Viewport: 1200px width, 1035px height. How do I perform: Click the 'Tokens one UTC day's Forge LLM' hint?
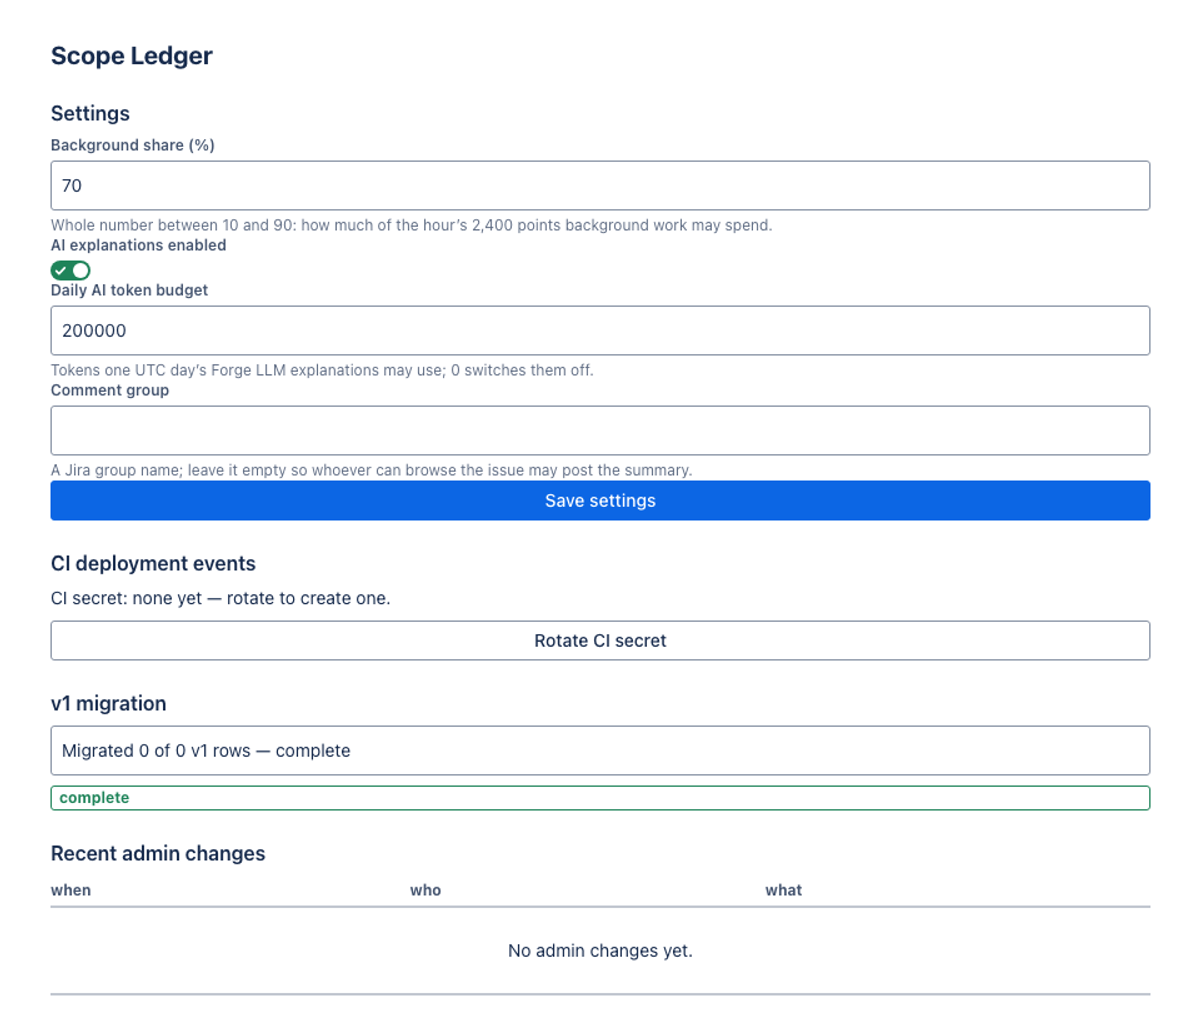(x=322, y=370)
